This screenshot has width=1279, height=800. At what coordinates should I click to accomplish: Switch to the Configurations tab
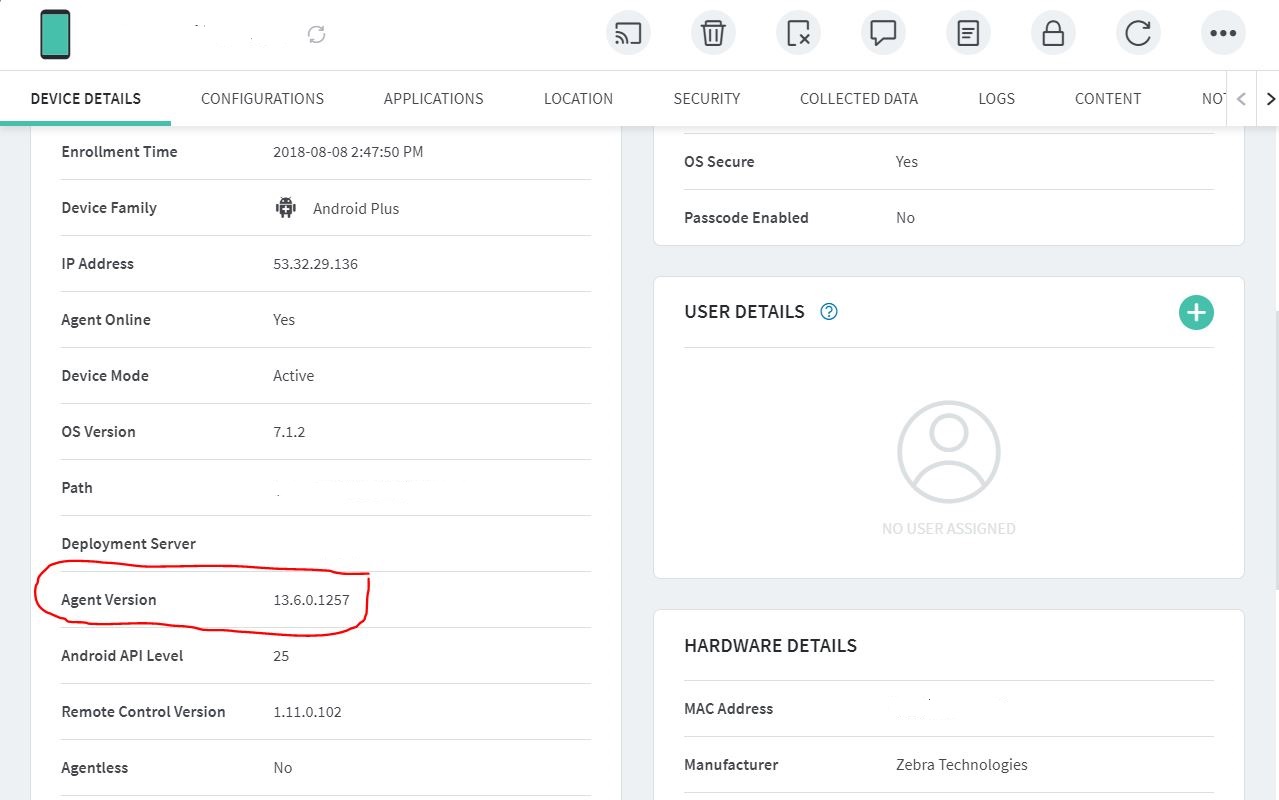coord(262,99)
